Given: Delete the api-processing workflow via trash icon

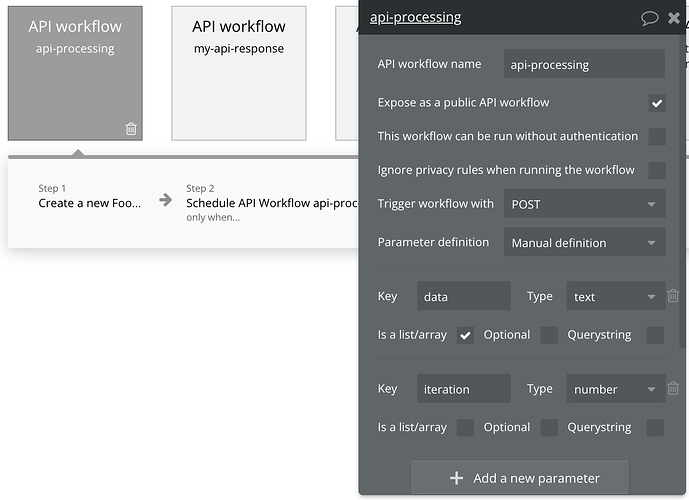Looking at the screenshot, I should coord(131,129).
